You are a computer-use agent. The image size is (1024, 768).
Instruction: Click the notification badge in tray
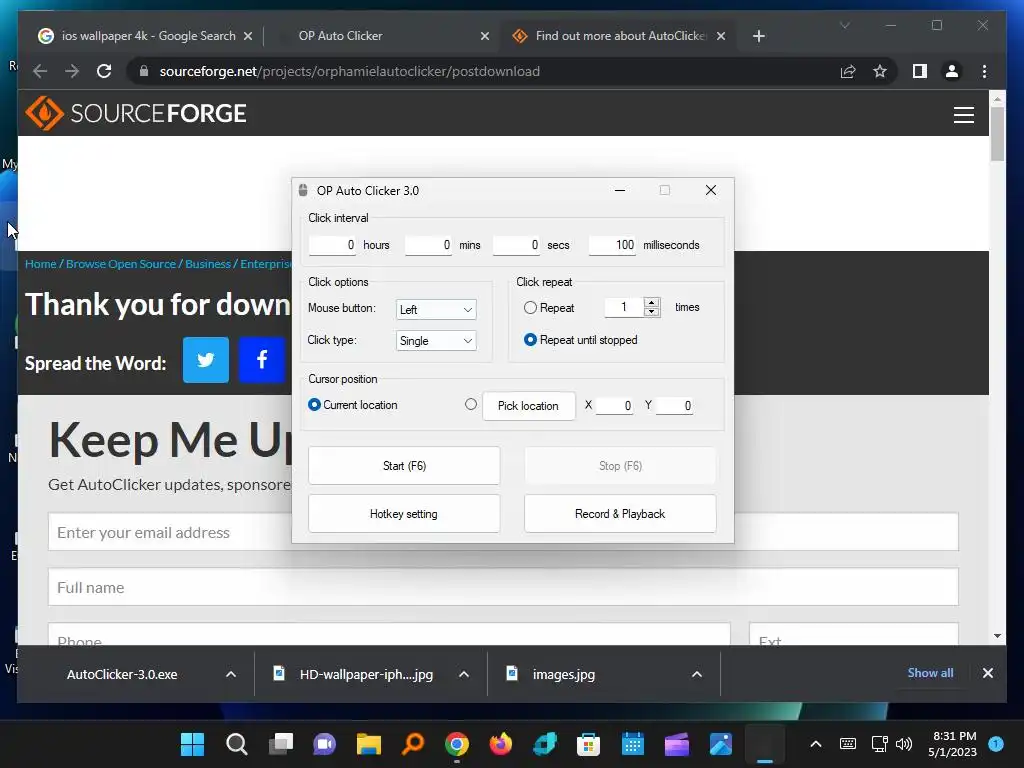(996, 743)
